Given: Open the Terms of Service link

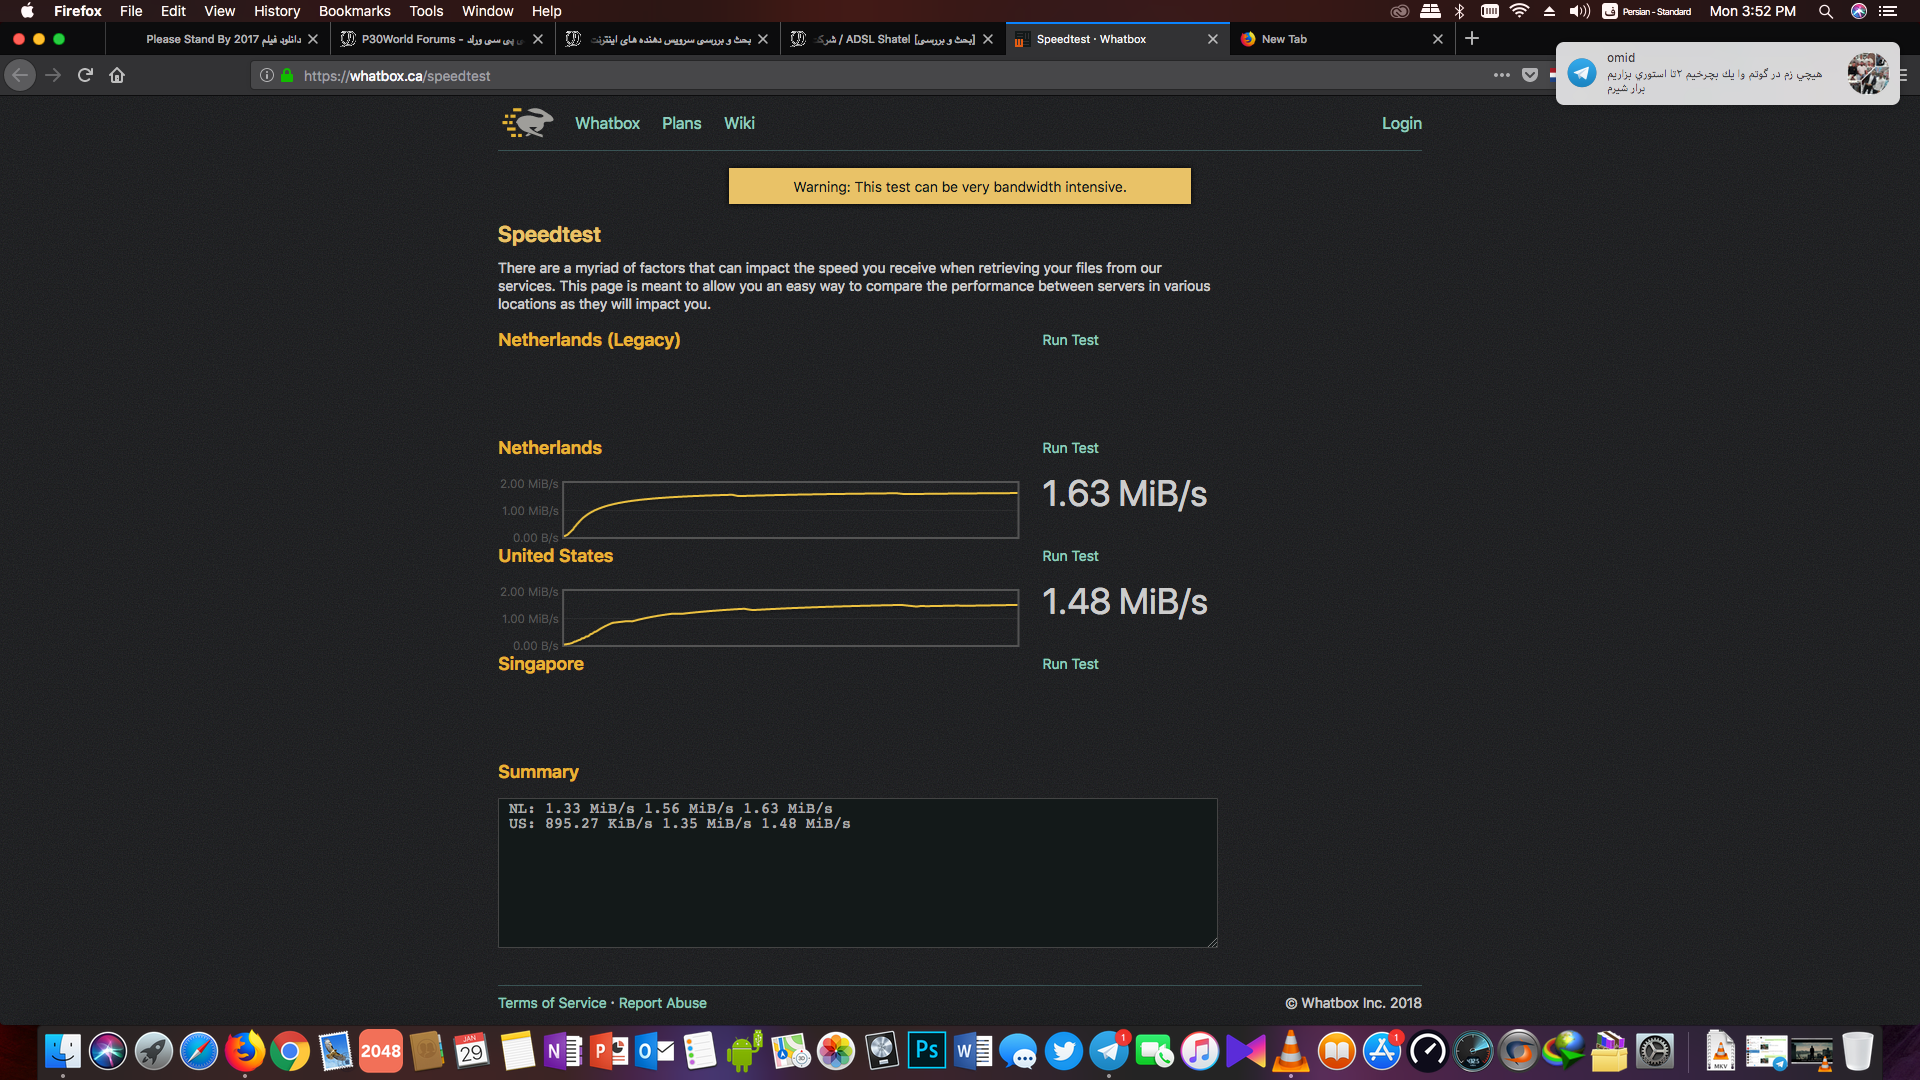Looking at the screenshot, I should 552,1003.
